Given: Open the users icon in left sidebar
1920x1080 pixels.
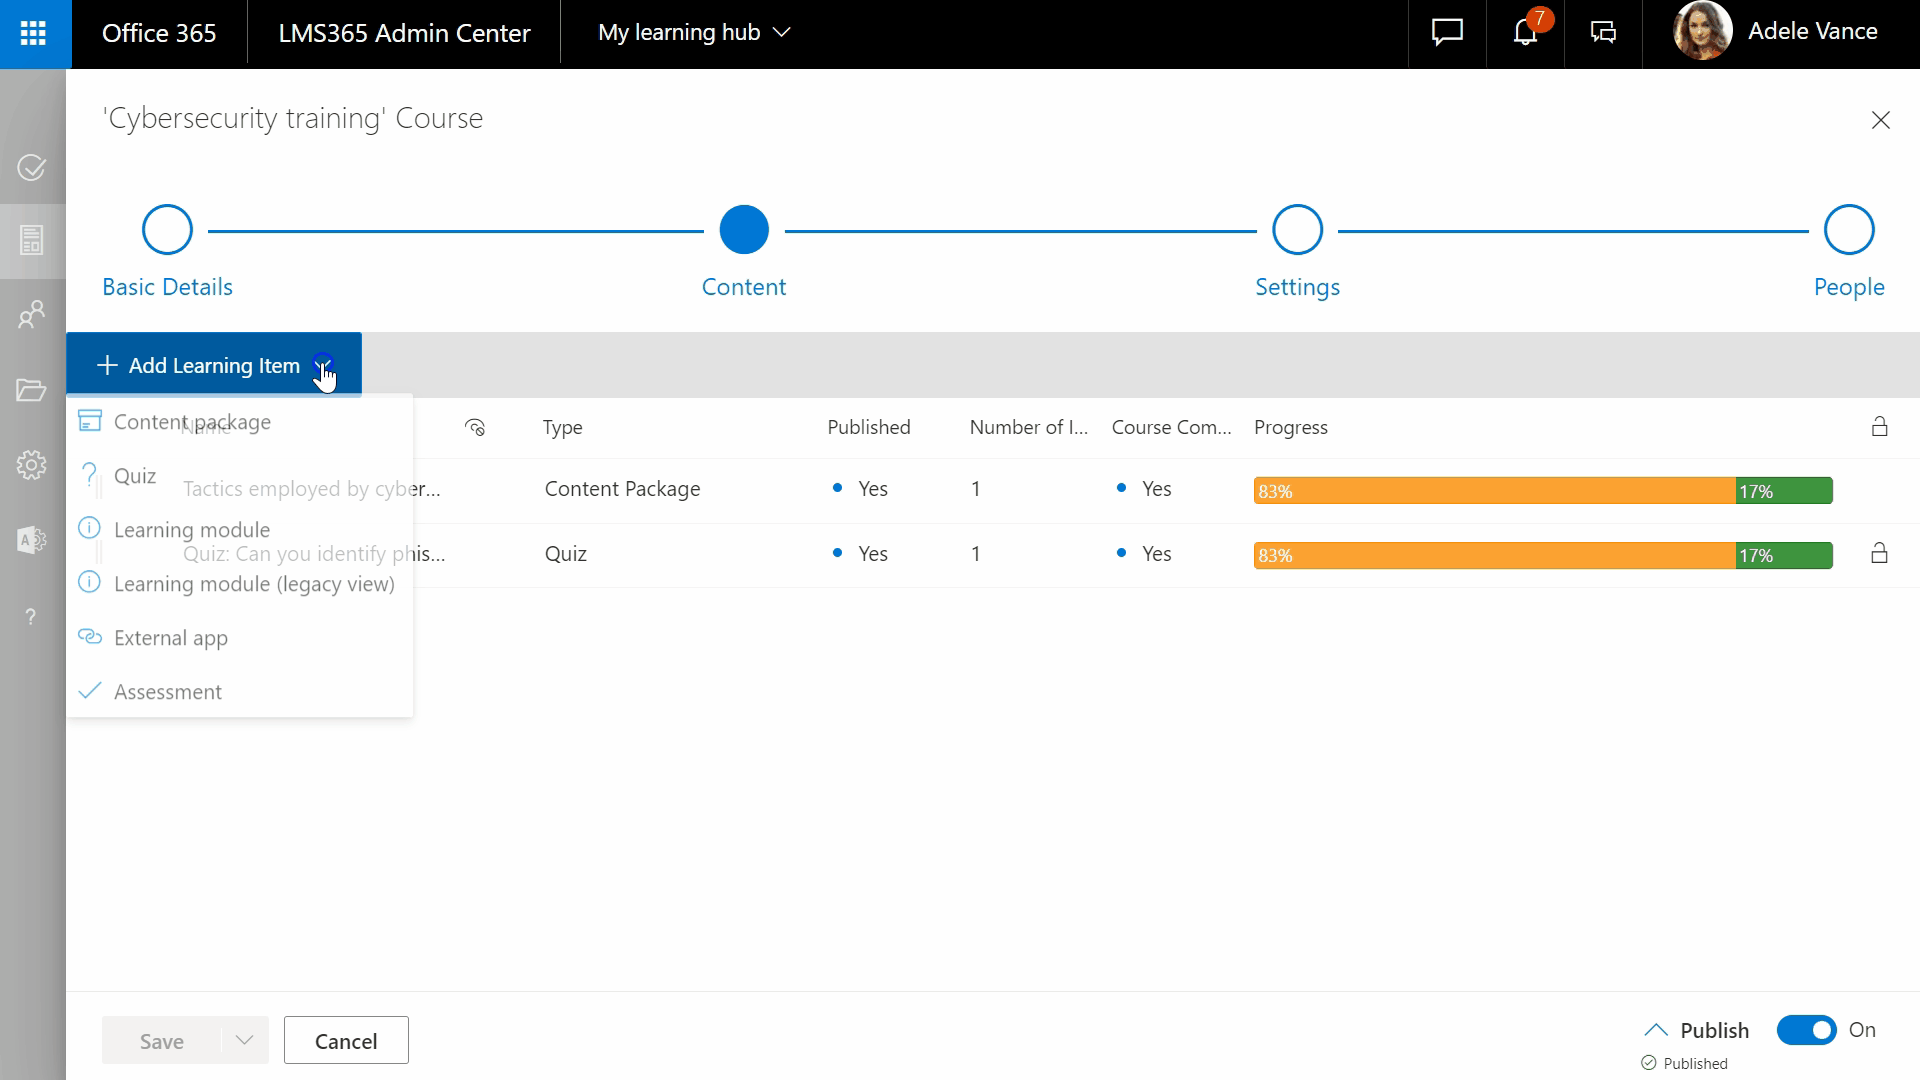Looking at the screenshot, I should click(32, 315).
